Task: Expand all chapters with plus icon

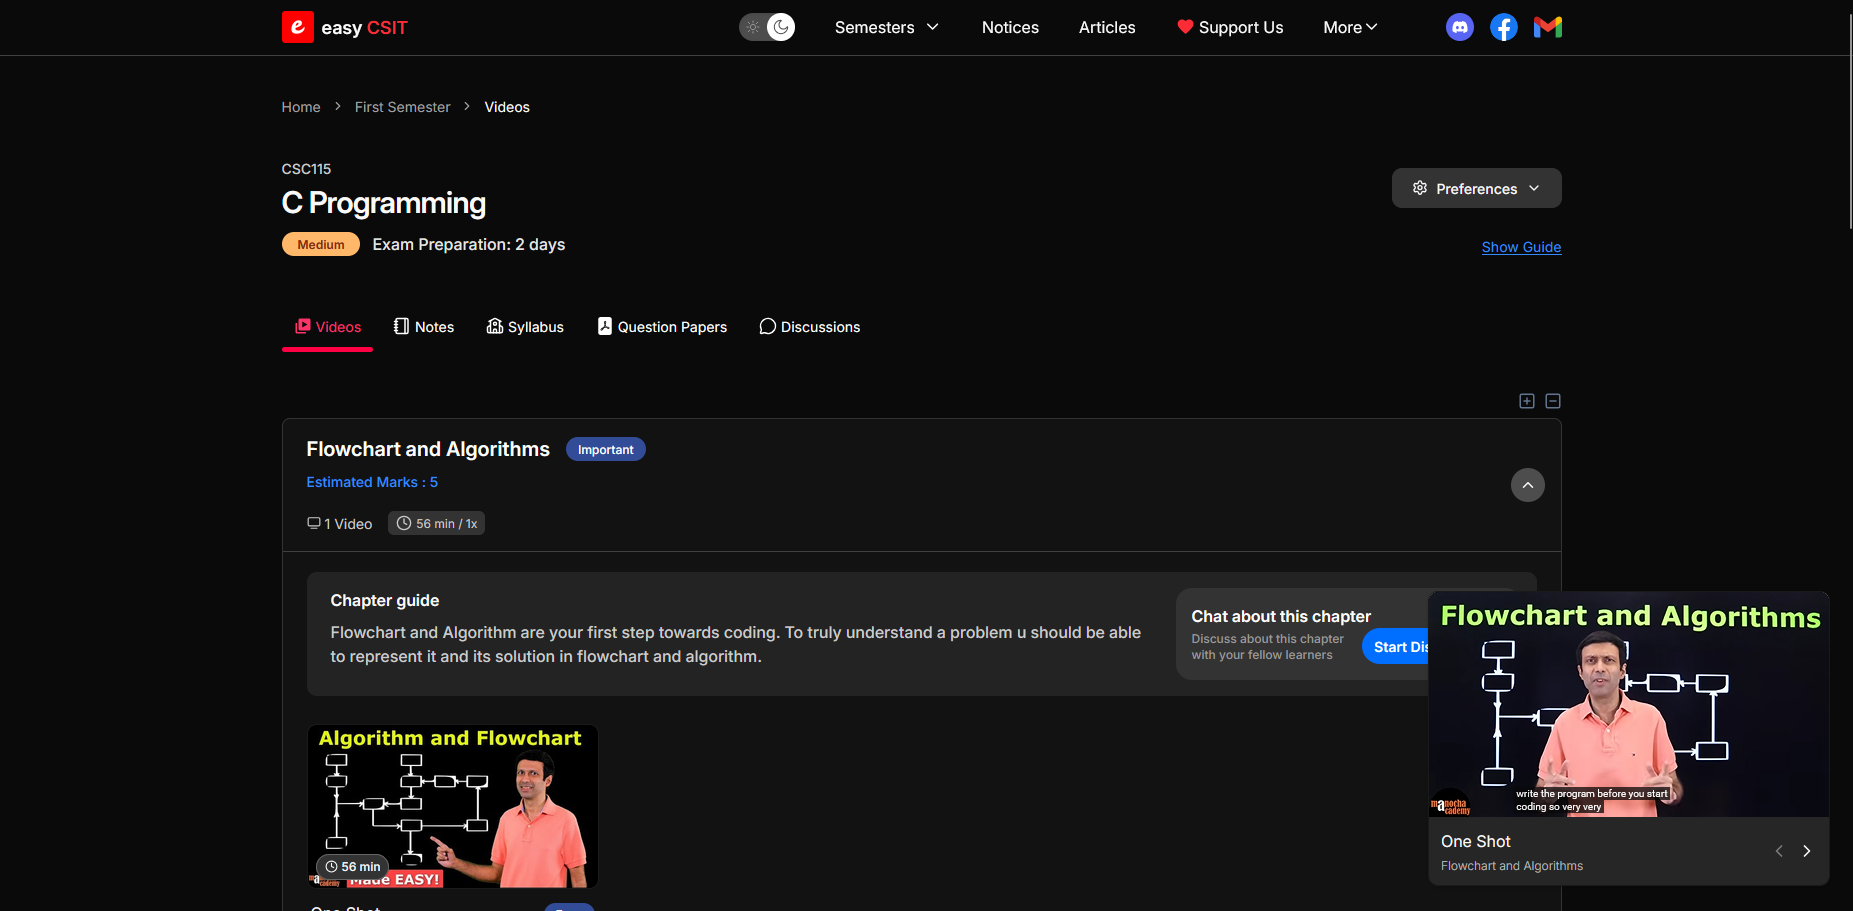Action: tap(1527, 401)
